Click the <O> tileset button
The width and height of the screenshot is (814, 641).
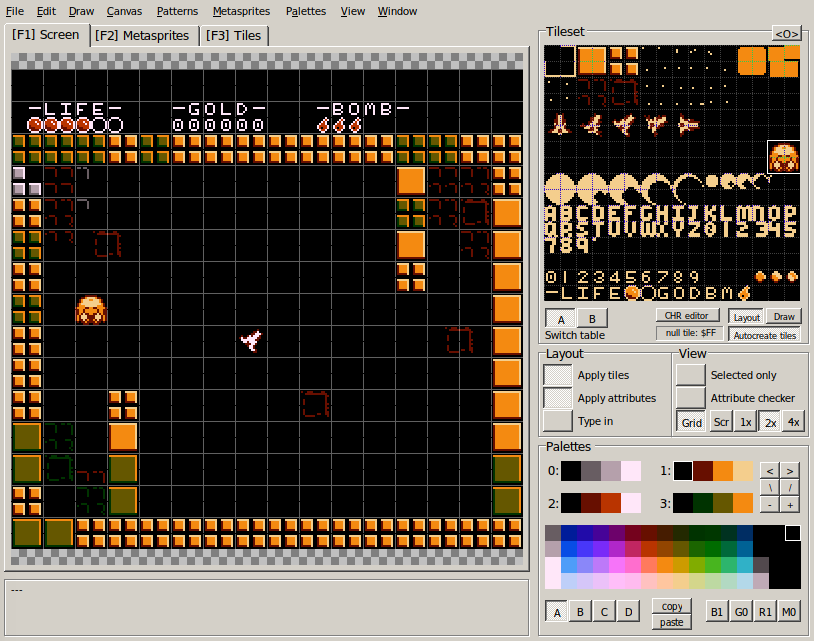point(786,34)
